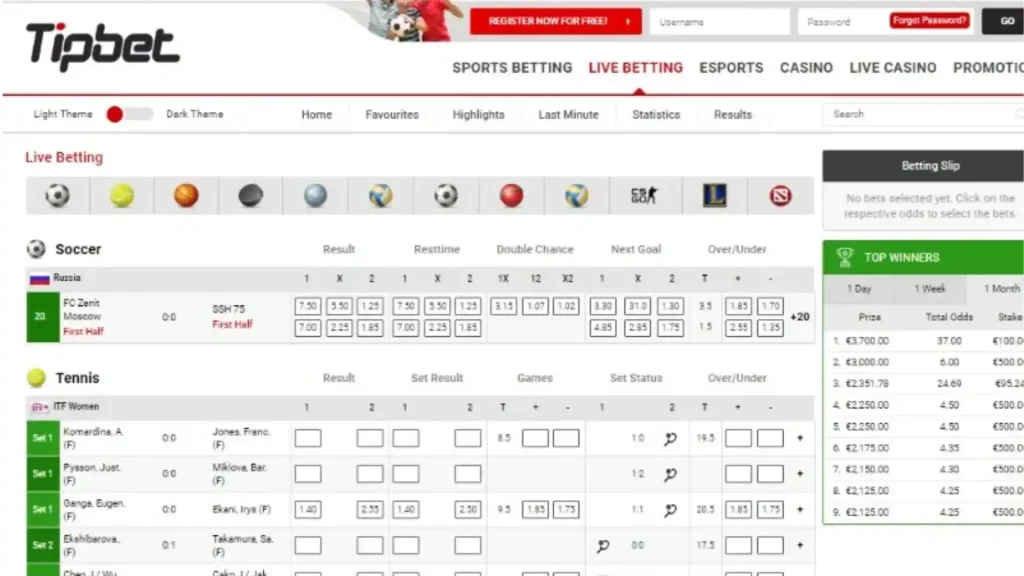Click the serve racket icon in Pyason row
Screen dimensions: 1024x576
pyautogui.click(x=671, y=475)
